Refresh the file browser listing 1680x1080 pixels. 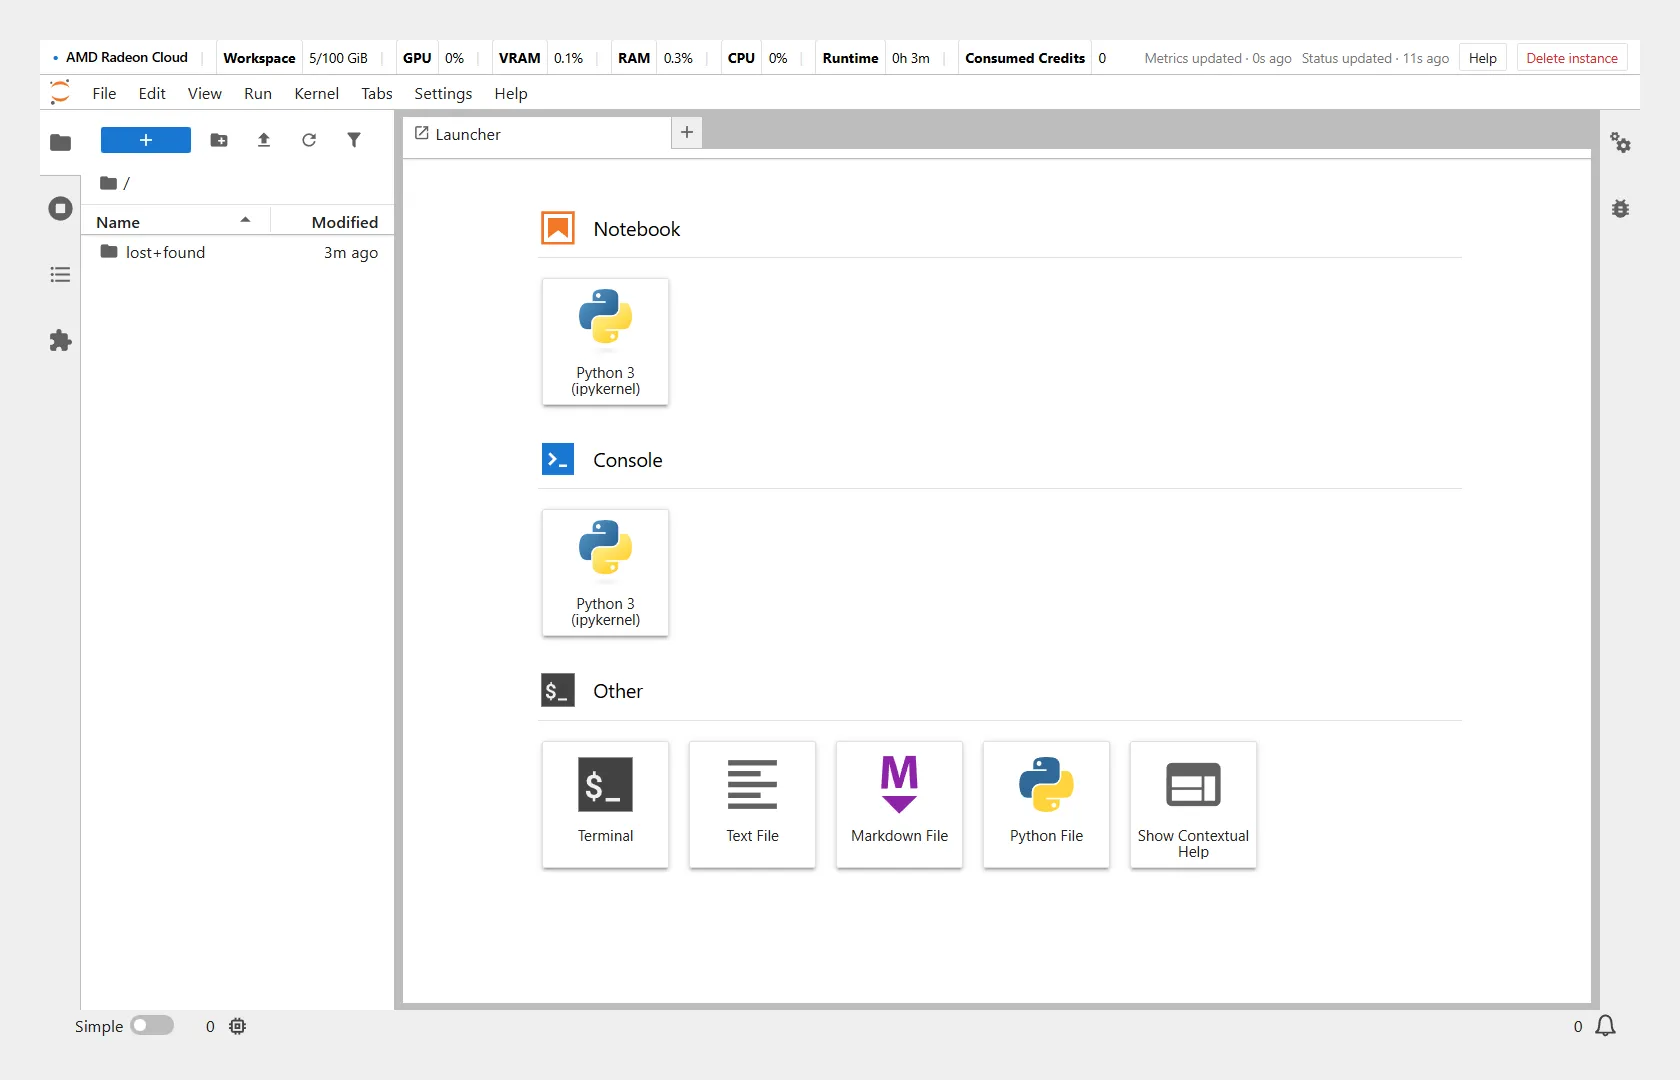[309, 140]
